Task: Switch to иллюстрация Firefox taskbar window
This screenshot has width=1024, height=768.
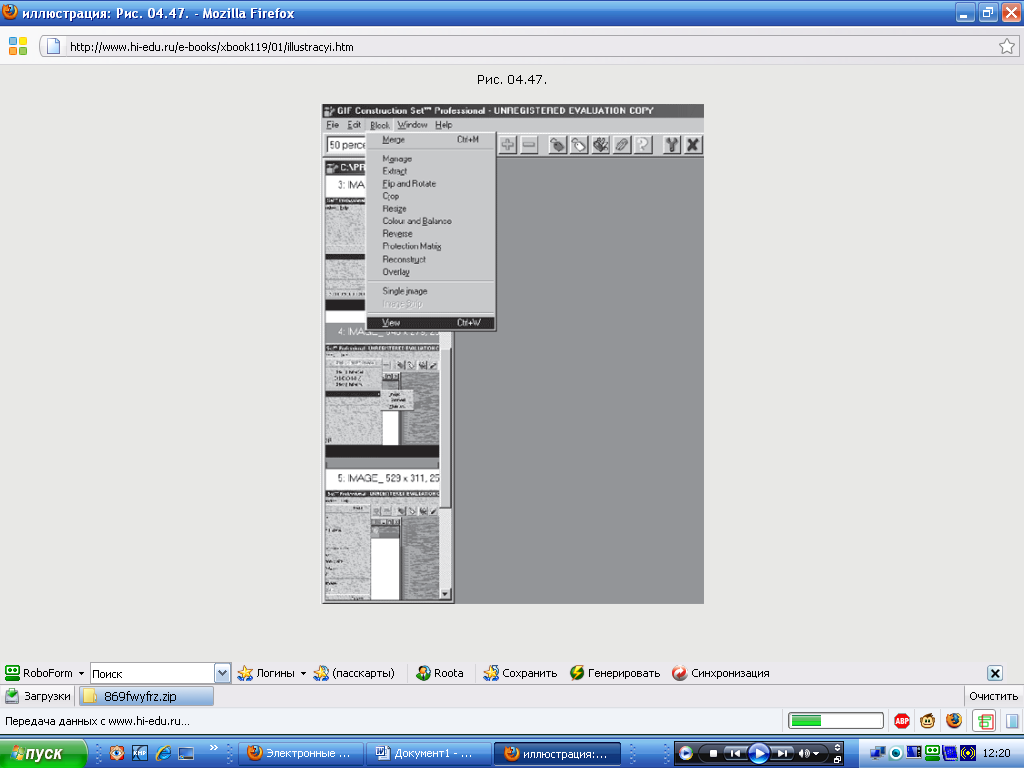Action: [x=556, y=754]
